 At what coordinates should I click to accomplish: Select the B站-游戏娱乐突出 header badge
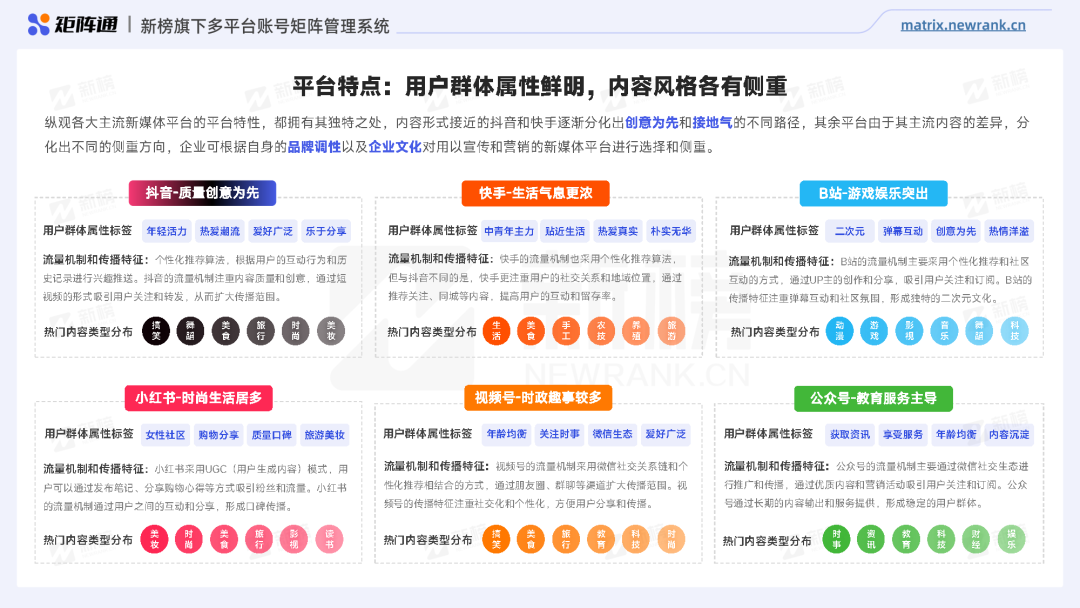tap(873, 193)
